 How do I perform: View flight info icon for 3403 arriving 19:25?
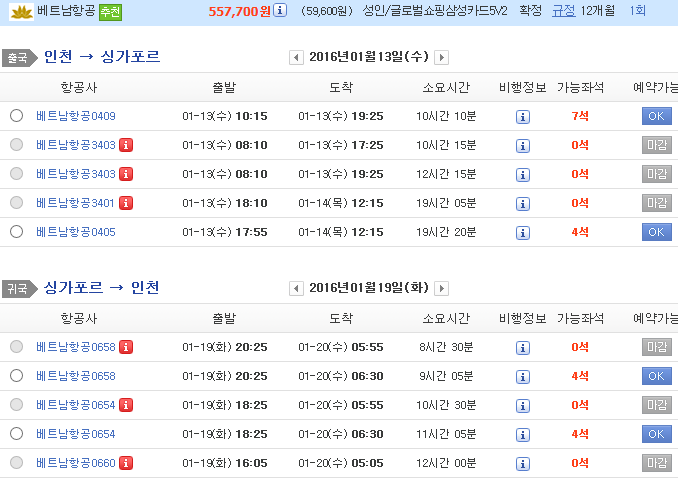click(x=523, y=175)
